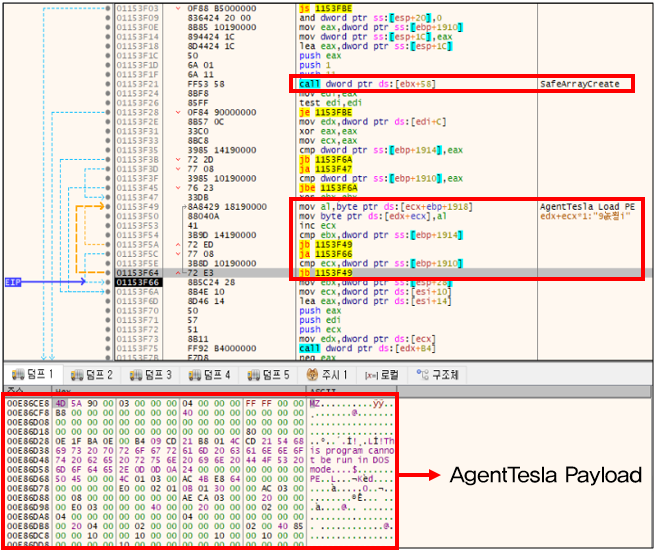The image size is (657, 551).
Task: Toggle breakpoint dot at address 01153F03
Action: click(x=108, y=8)
